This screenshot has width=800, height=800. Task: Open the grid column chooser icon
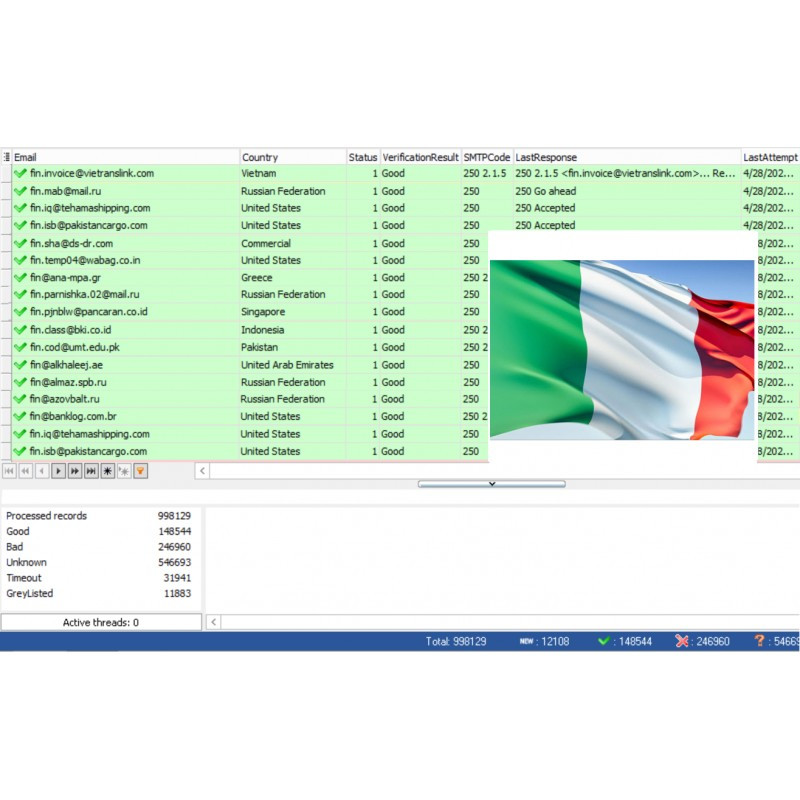tap(6, 157)
